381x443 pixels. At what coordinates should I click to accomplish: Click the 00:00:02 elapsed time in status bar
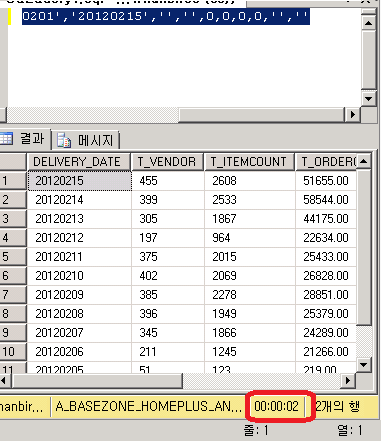point(276,406)
